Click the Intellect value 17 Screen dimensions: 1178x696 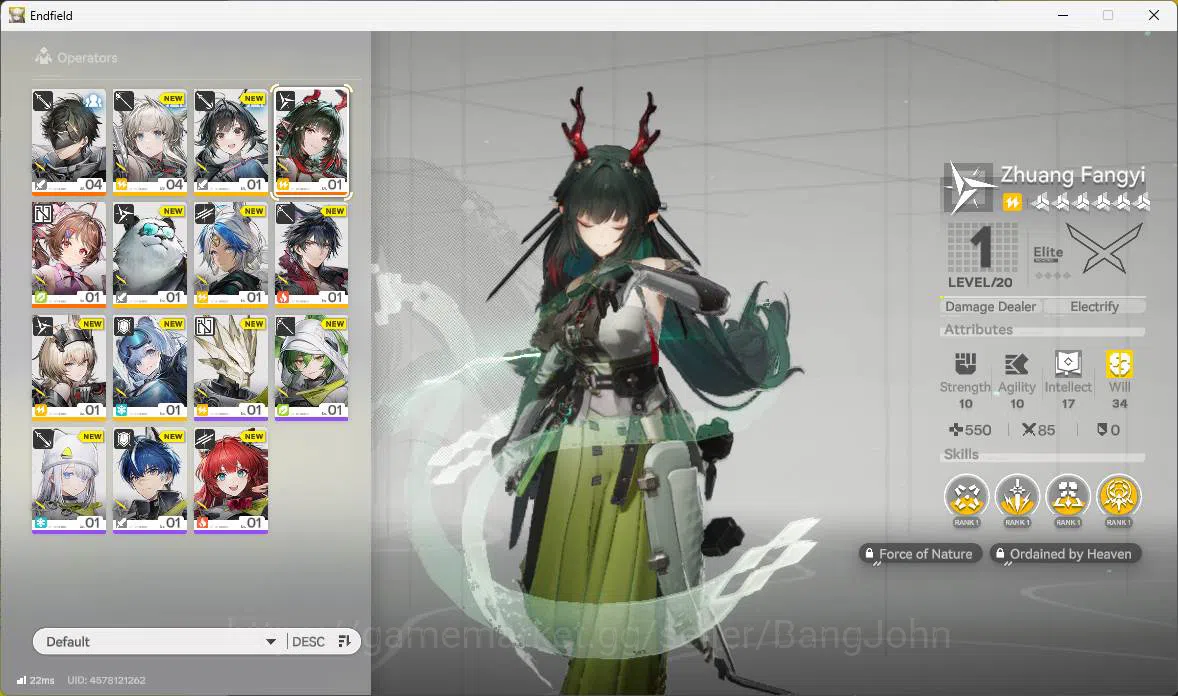[x=1068, y=404]
